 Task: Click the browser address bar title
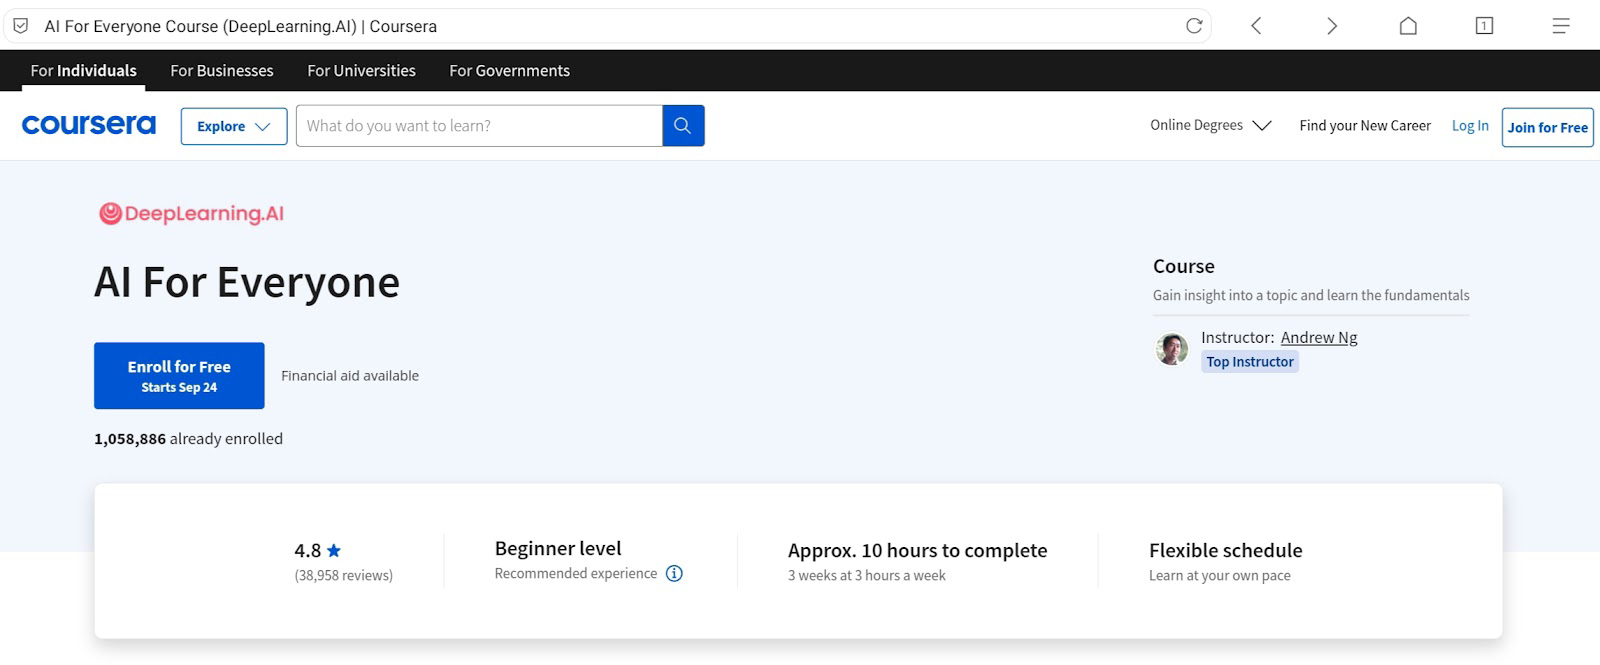(241, 26)
